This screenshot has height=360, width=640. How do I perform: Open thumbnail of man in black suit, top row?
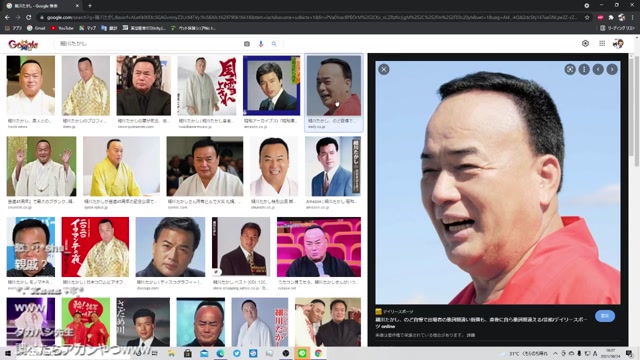[144, 85]
